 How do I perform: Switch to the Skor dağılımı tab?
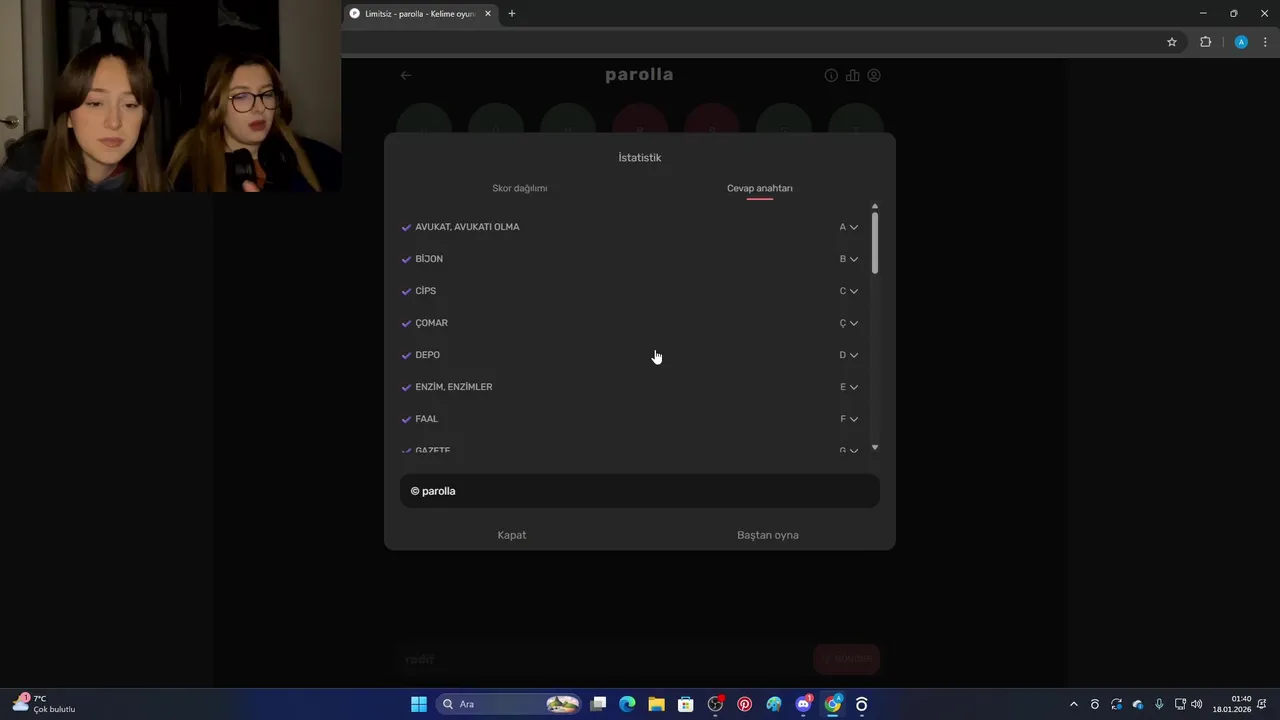pyautogui.click(x=519, y=188)
